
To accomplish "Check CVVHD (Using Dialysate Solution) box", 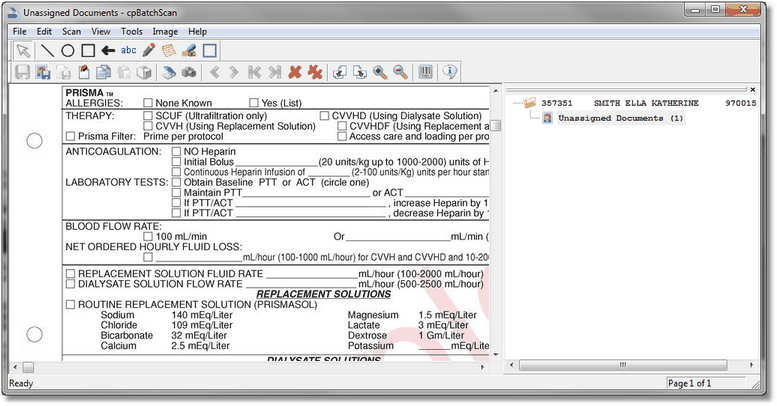I will 324,116.
